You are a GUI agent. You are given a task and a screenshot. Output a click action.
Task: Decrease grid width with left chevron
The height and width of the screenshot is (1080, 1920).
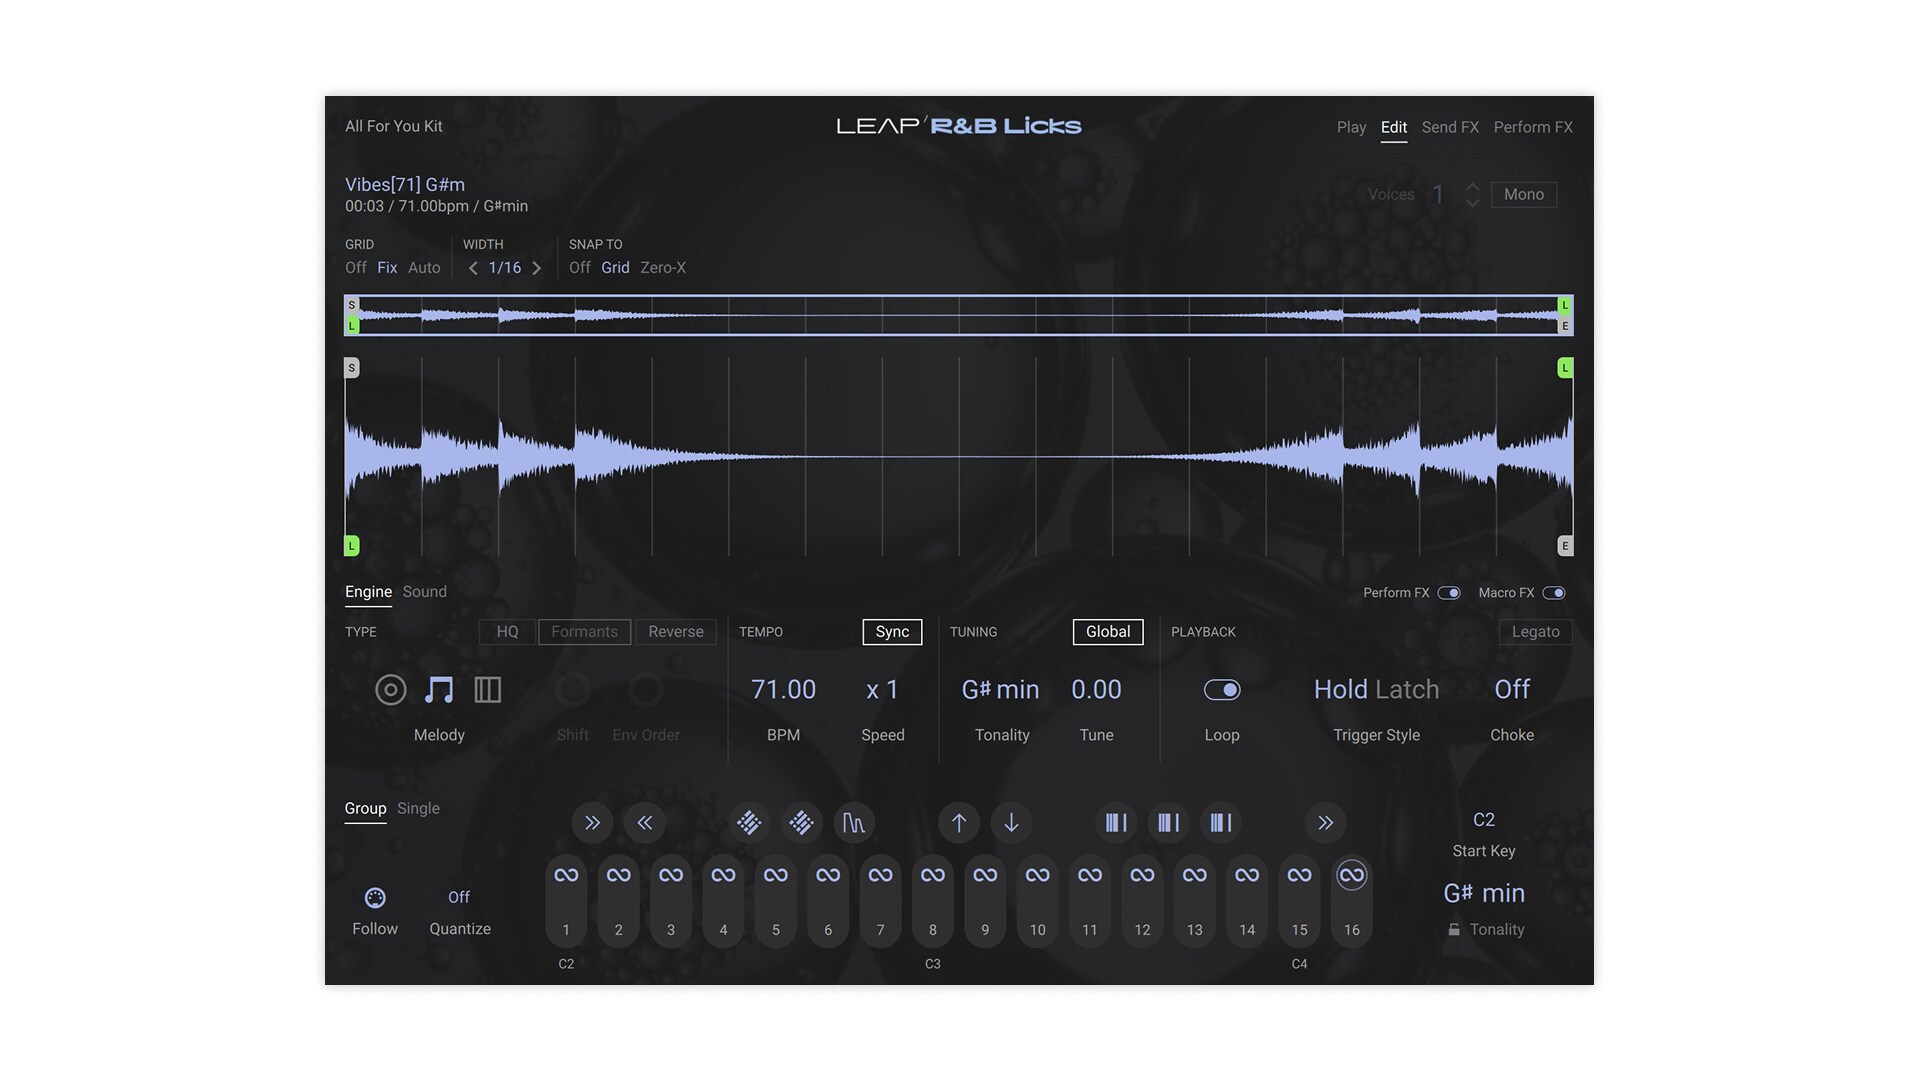click(x=473, y=268)
